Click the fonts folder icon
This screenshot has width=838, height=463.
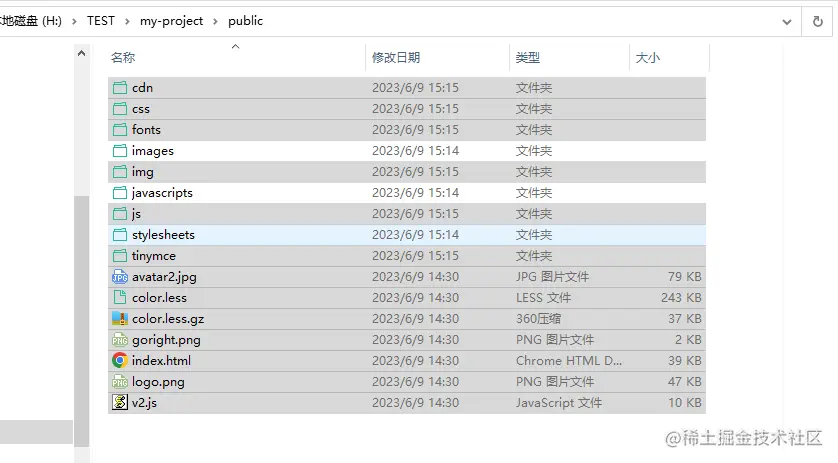click(120, 130)
